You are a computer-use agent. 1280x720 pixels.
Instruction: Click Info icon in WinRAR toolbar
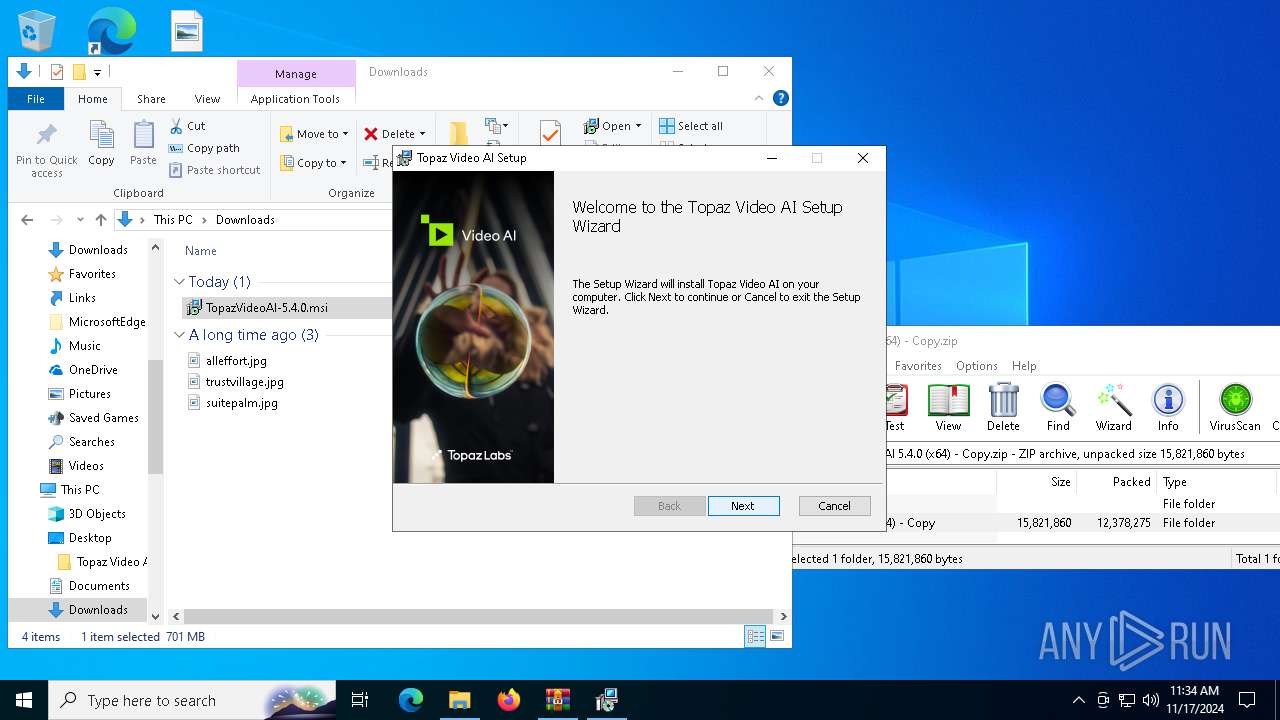tap(1168, 407)
